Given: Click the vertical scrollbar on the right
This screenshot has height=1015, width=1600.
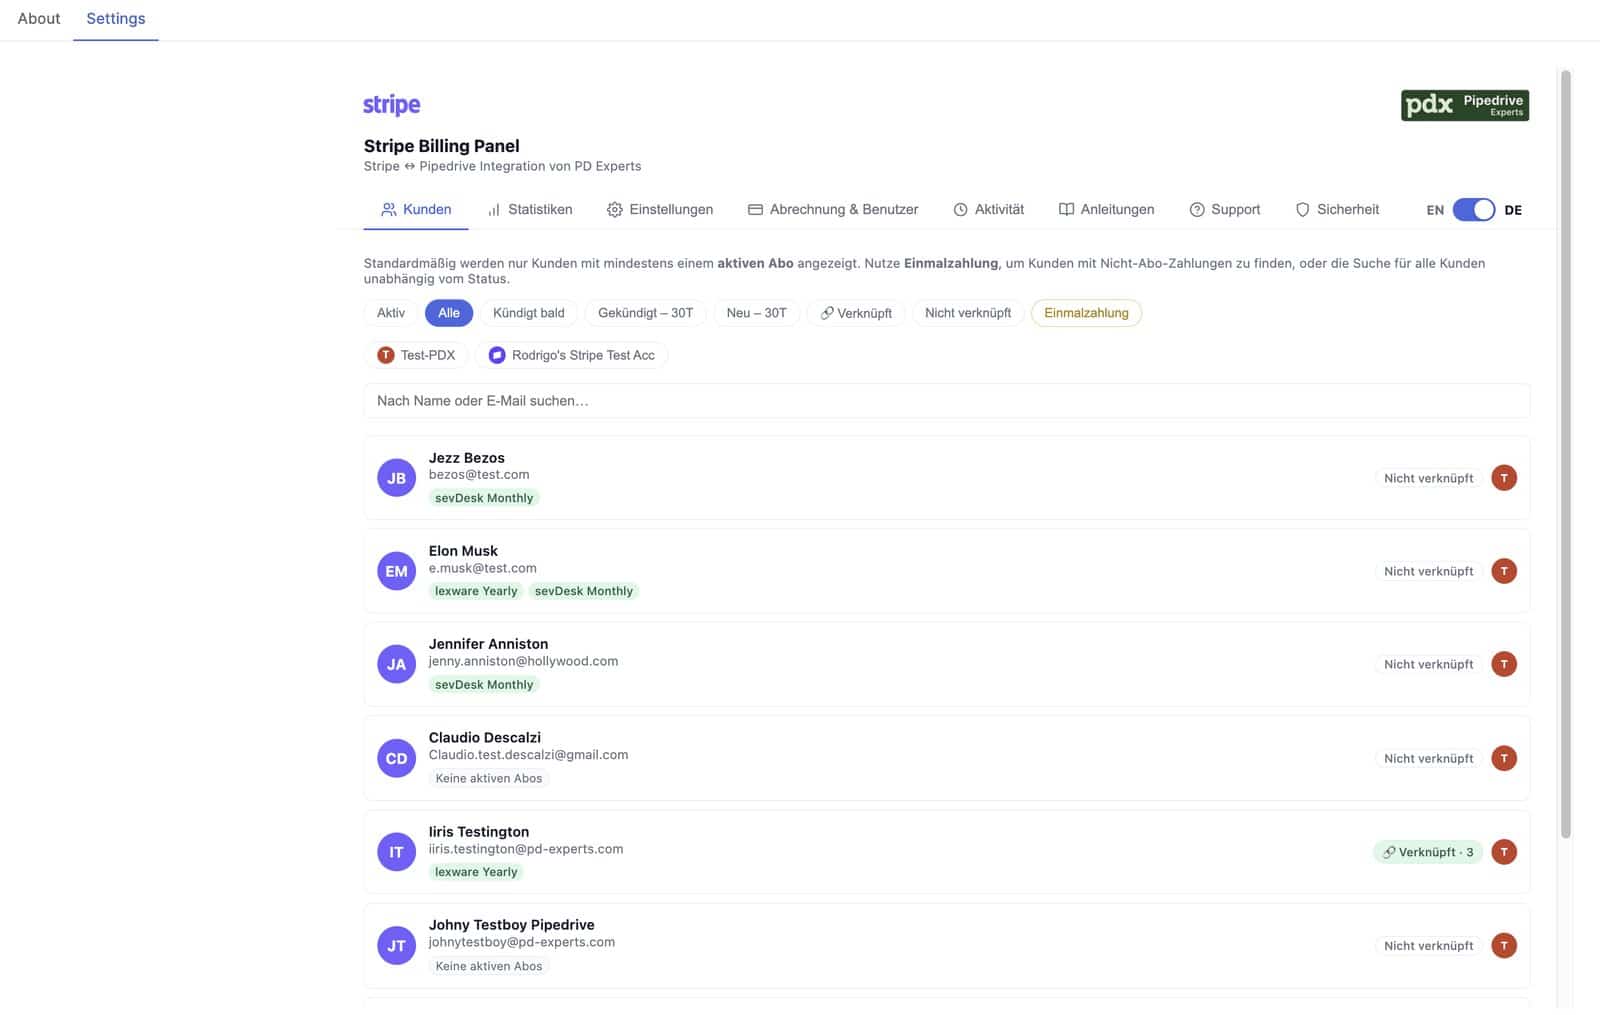Looking at the screenshot, I should click(1566, 454).
